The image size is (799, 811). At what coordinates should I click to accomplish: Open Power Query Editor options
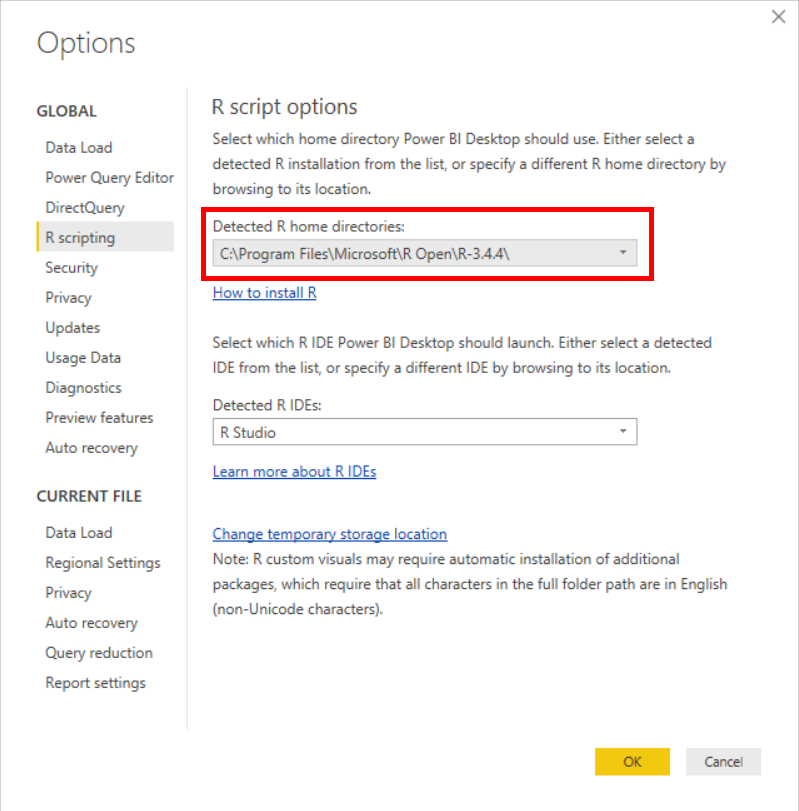click(x=109, y=177)
